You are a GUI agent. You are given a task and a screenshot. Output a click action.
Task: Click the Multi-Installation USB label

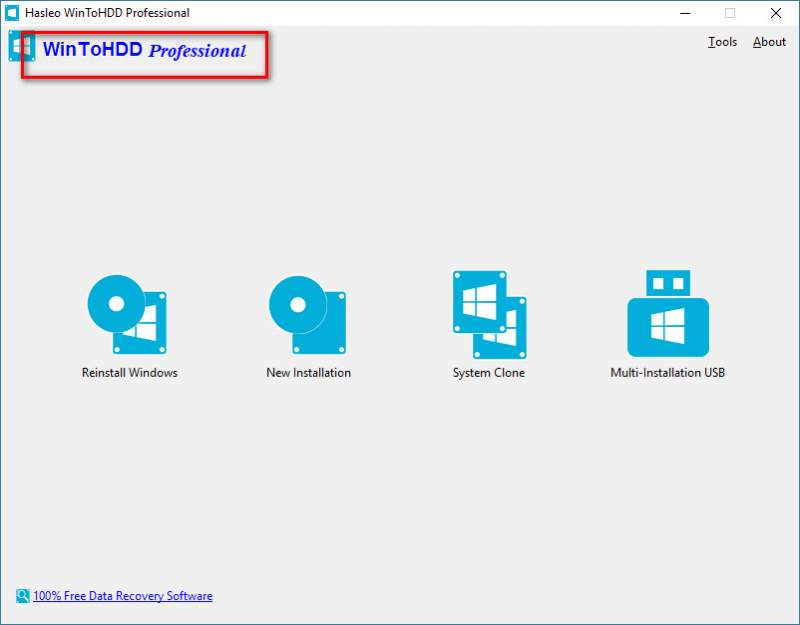pyautogui.click(x=668, y=372)
